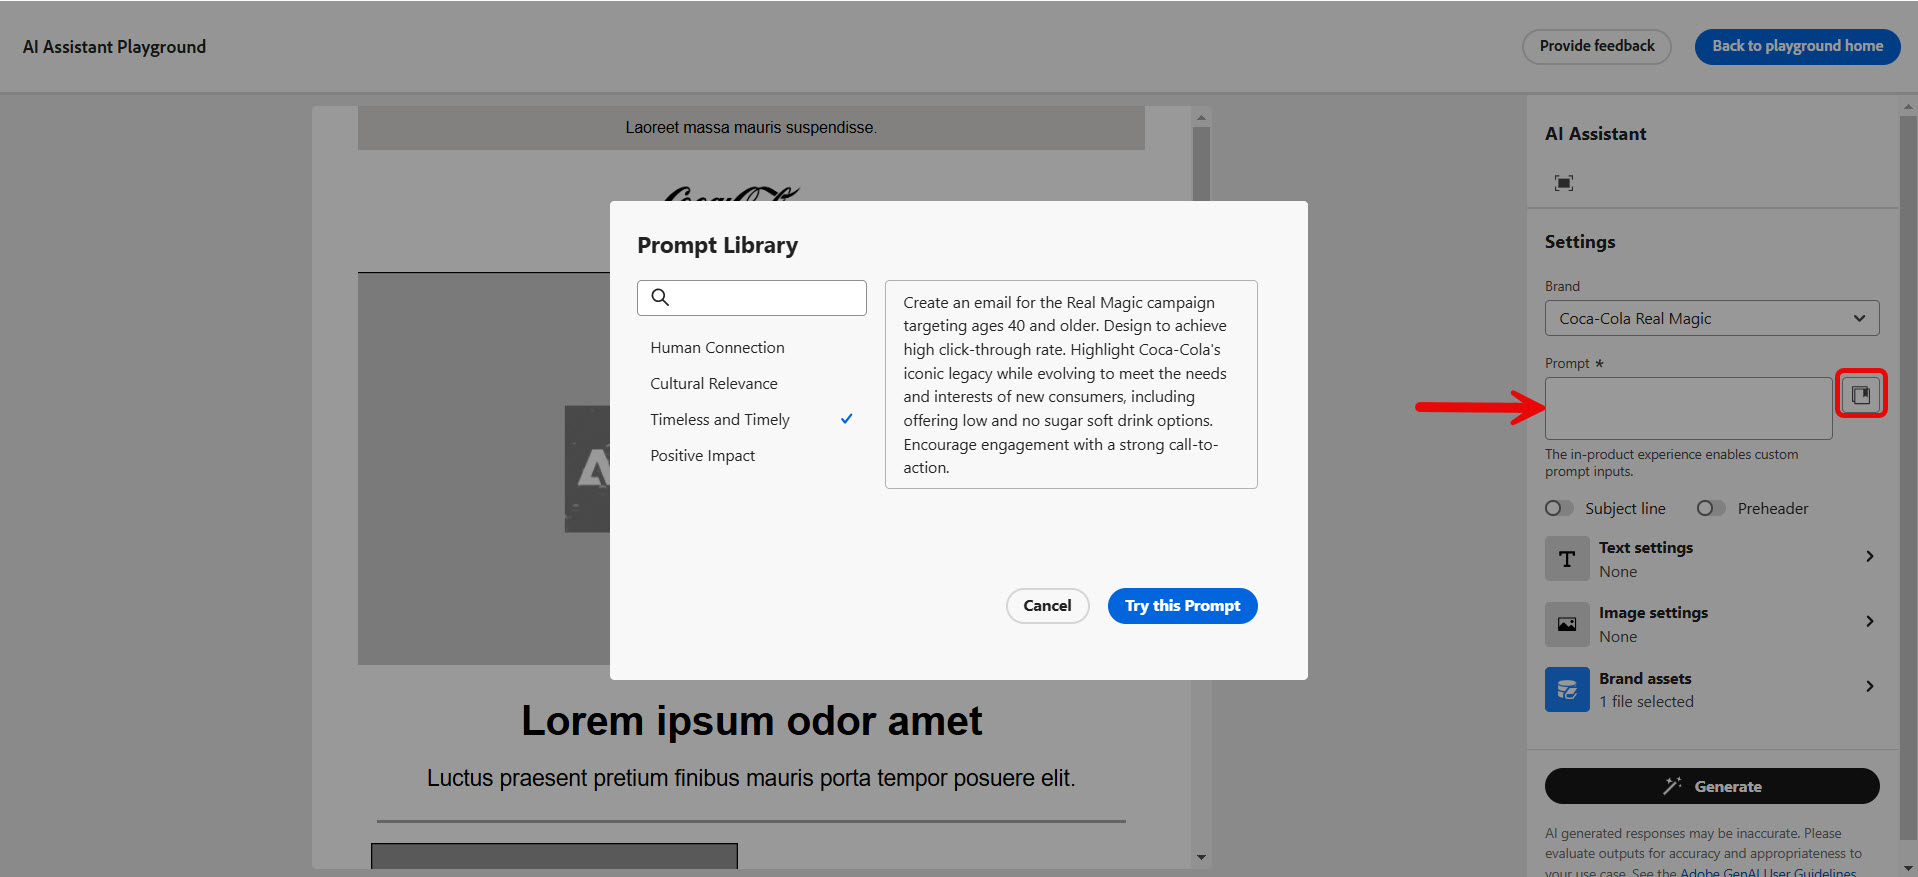Click the search magnifier in Prompt Library
Screen dimensions: 1918x877
coord(660,297)
